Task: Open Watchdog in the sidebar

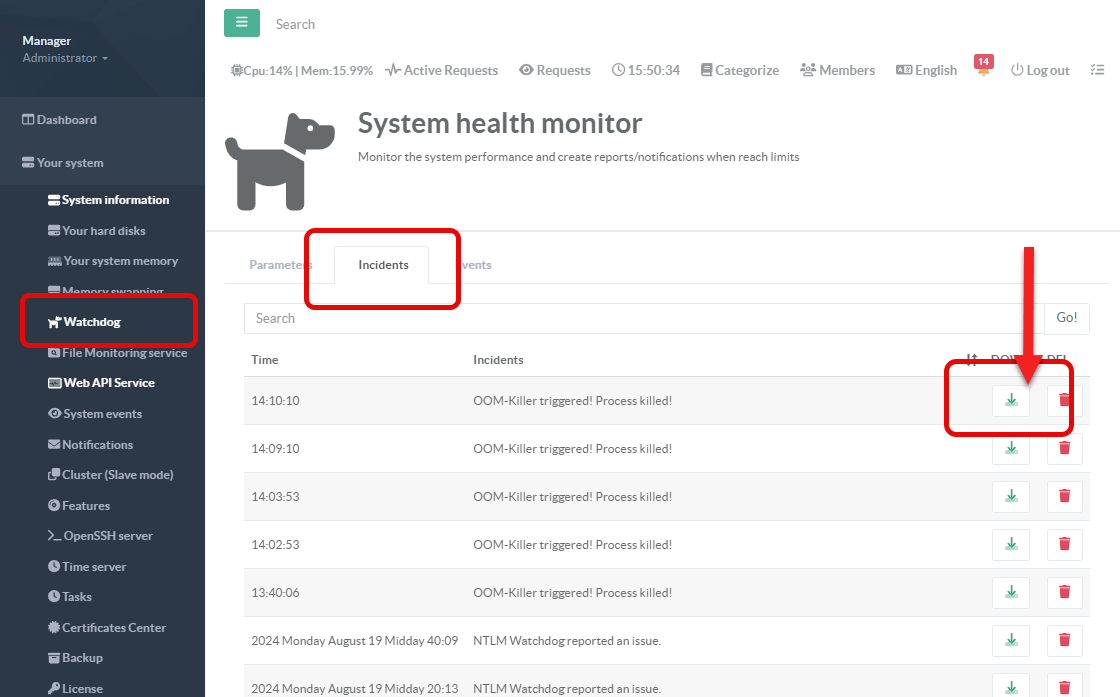Action: click(x=91, y=322)
